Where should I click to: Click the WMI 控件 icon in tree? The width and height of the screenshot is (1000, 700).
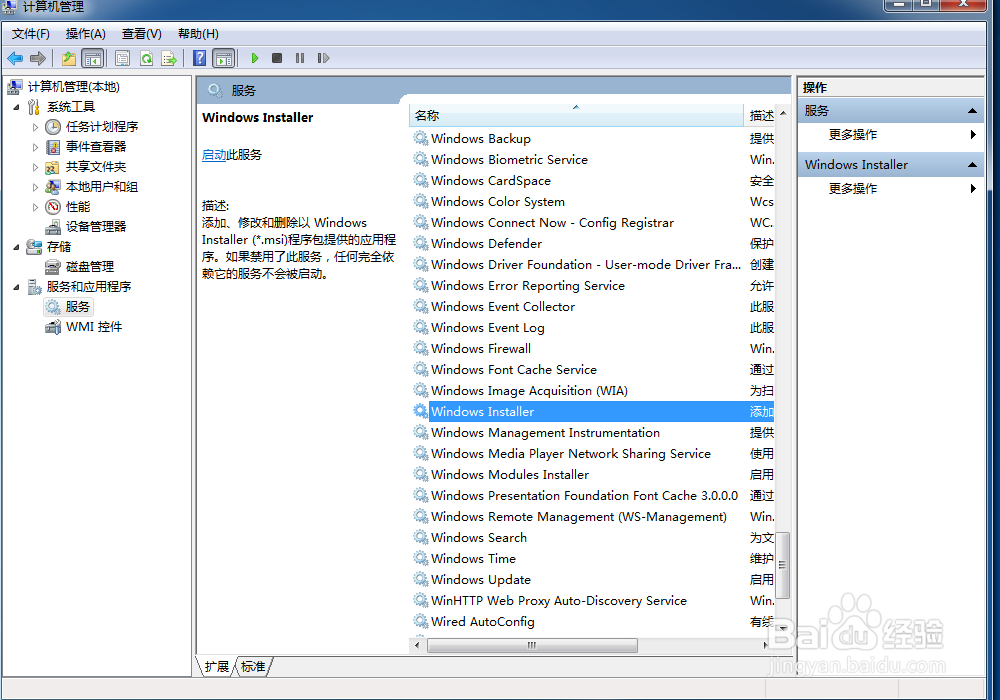click(53, 327)
